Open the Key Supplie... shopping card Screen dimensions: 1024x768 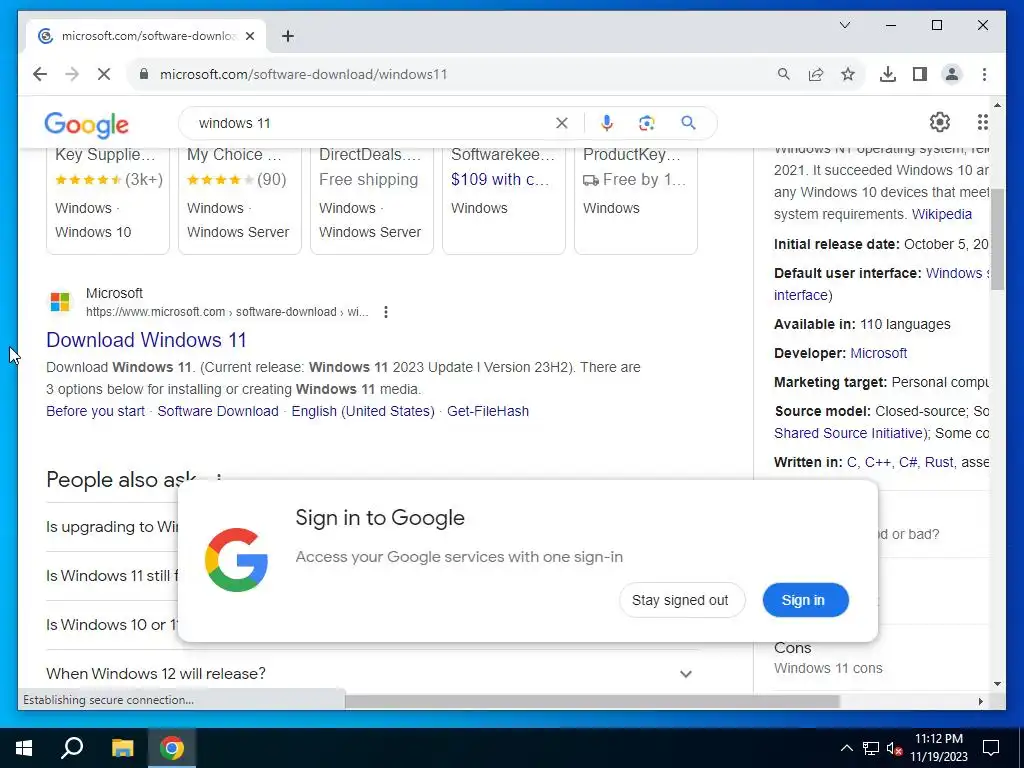[x=108, y=200]
